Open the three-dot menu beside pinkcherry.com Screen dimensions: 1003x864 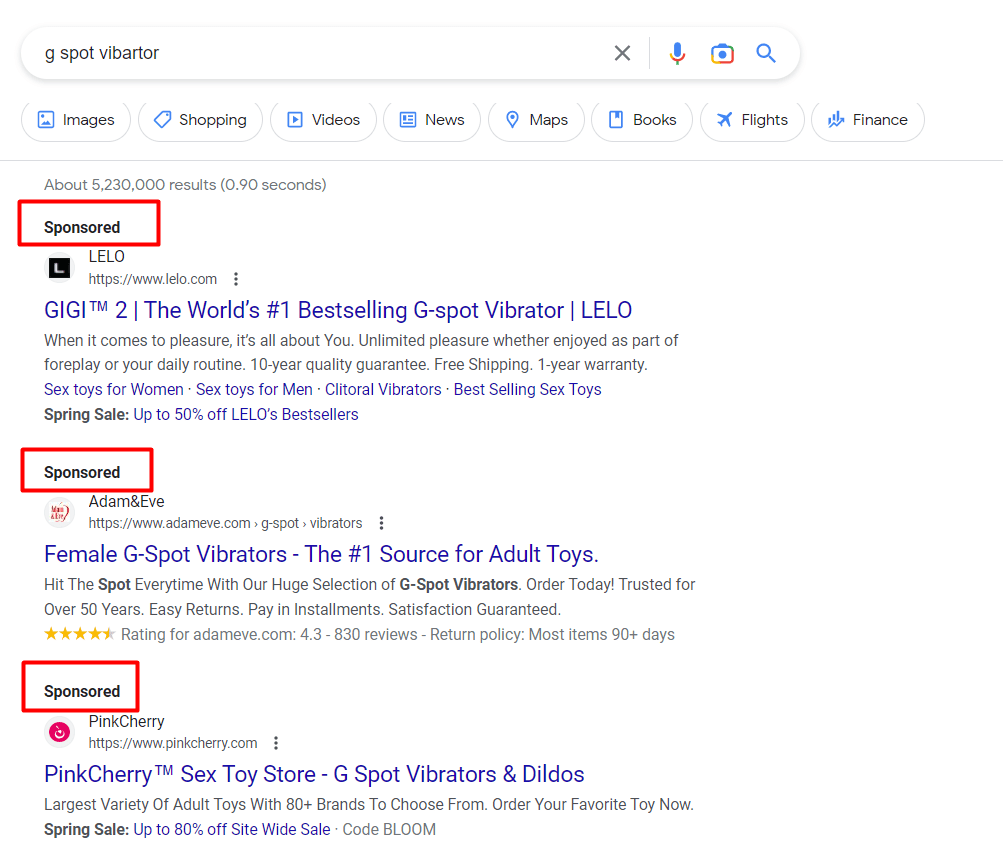pyautogui.click(x=276, y=743)
